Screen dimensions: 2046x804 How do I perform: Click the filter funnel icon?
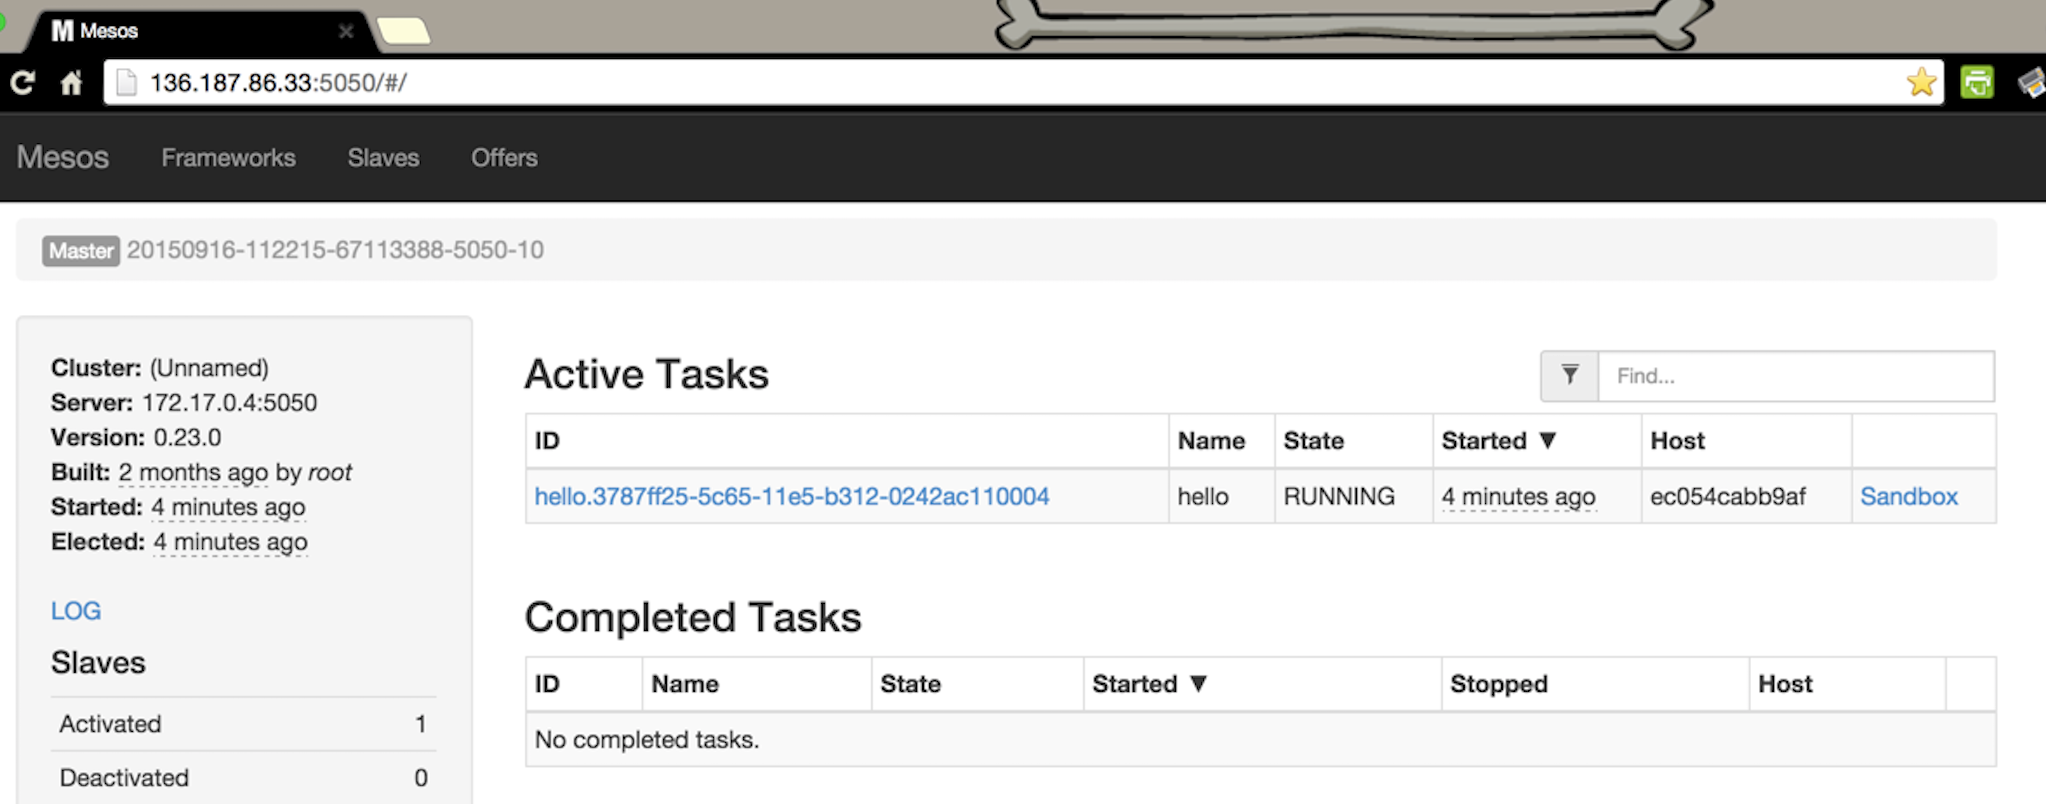(x=1570, y=375)
